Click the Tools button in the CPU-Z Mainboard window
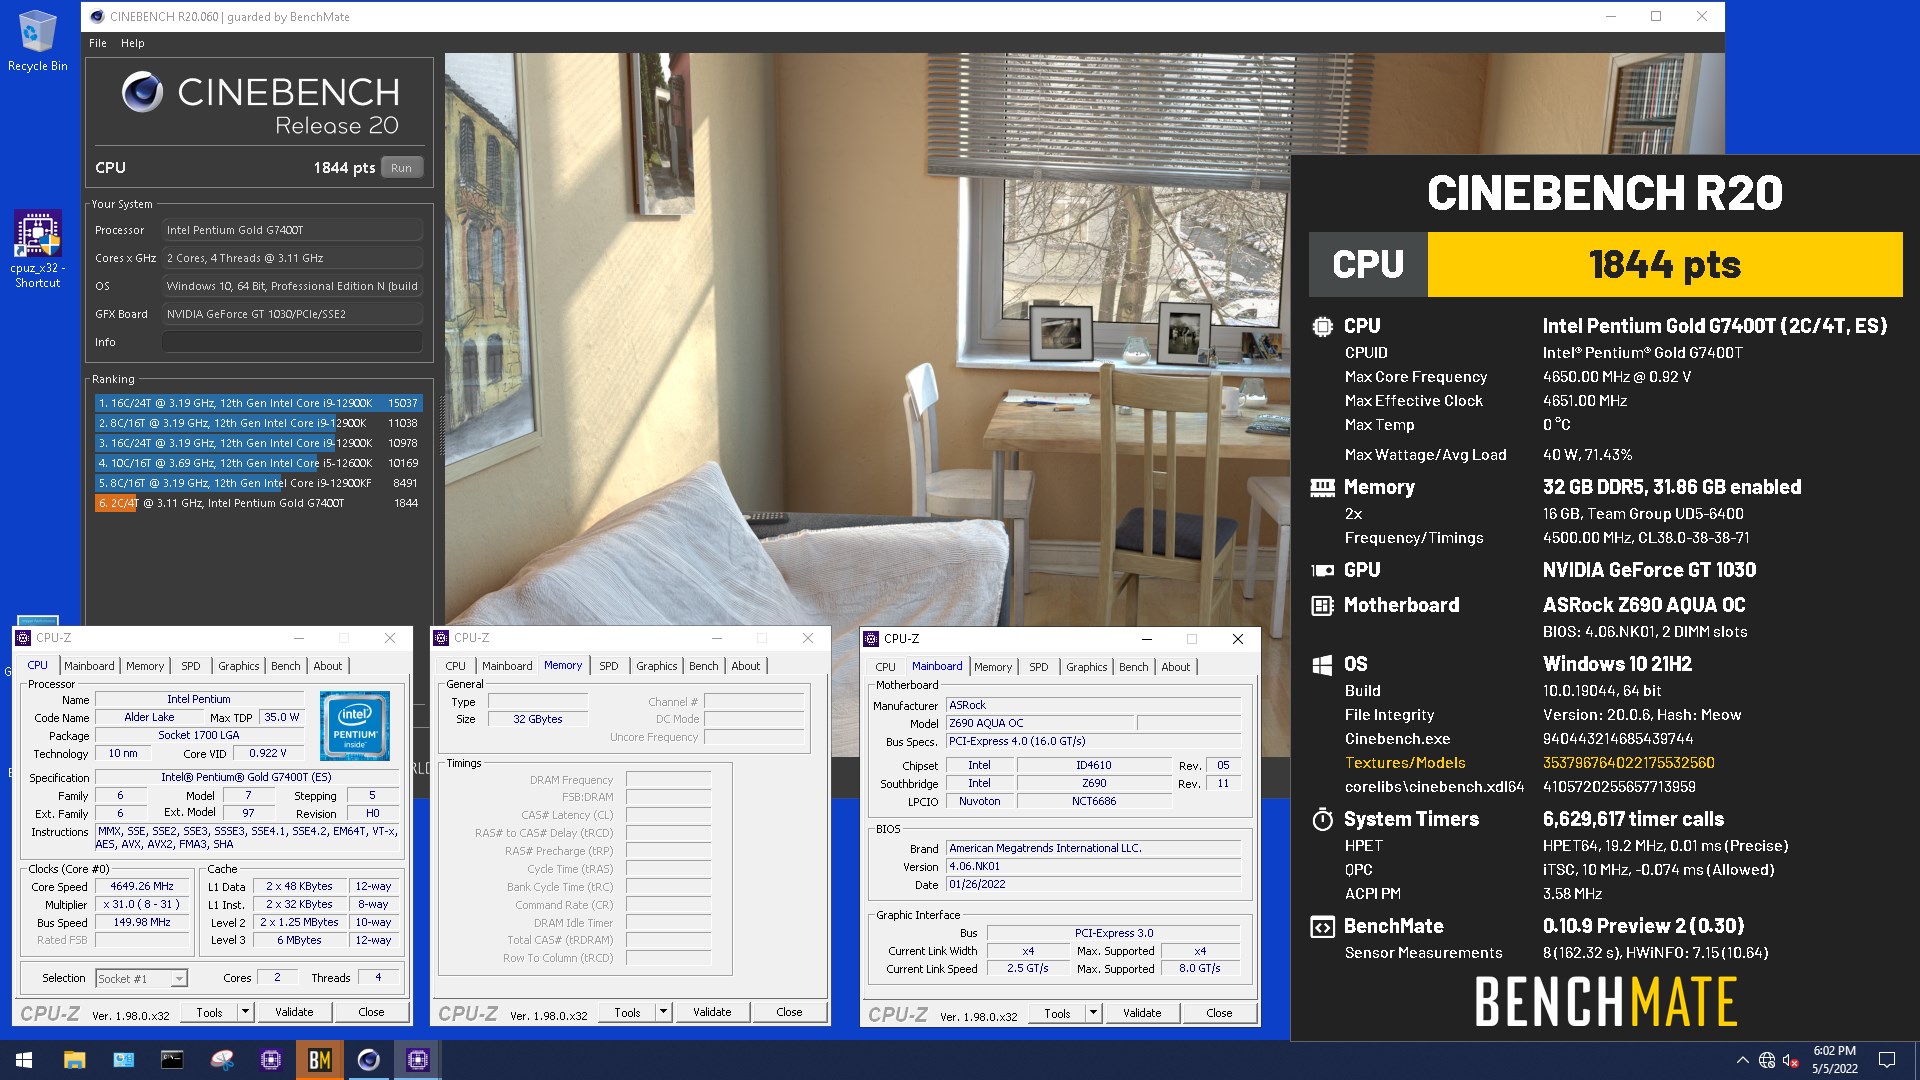This screenshot has height=1080, width=1920. 1058,1013
